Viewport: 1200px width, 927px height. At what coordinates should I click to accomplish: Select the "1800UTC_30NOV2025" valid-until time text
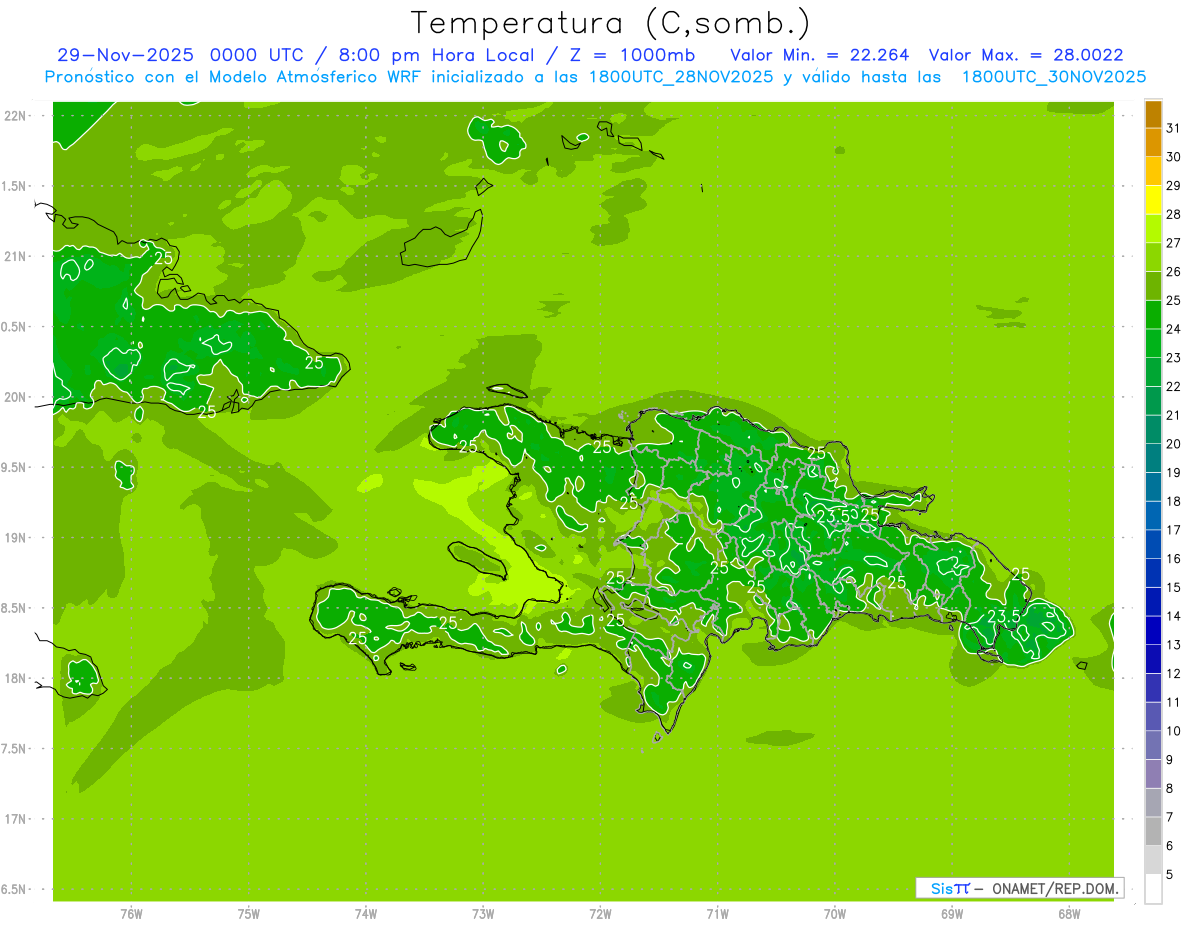pyautogui.click(x=1054, y=77)
